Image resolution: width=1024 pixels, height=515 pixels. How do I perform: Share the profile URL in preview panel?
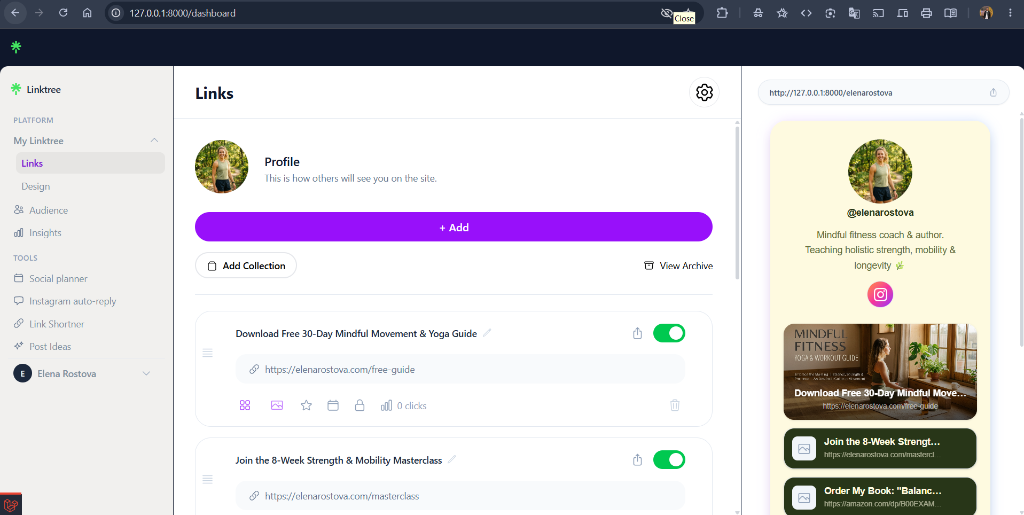(993, 93)
